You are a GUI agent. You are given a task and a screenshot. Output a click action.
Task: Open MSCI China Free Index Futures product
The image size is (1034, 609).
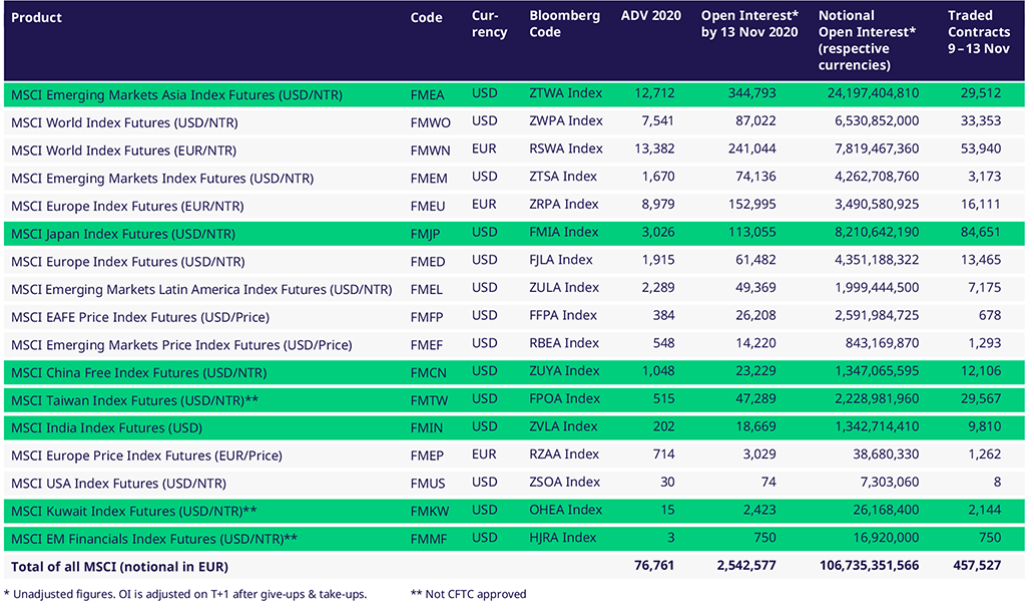tap(130, 373)
